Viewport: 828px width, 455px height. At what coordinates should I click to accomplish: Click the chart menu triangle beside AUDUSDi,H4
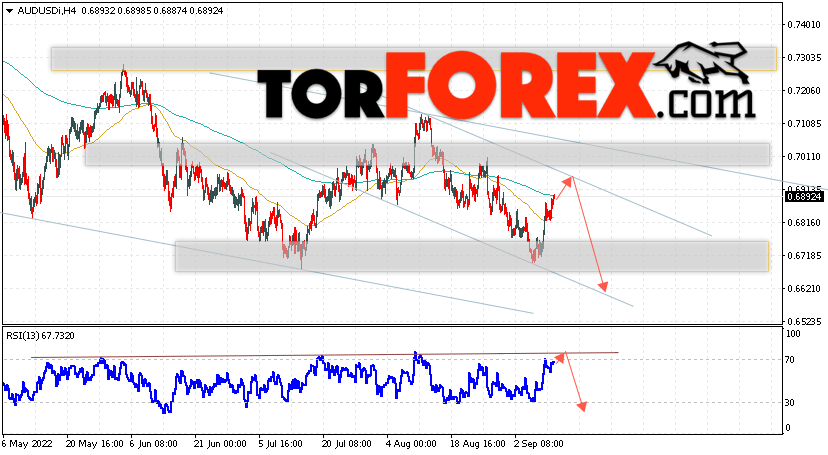click(x=10, y=11)
